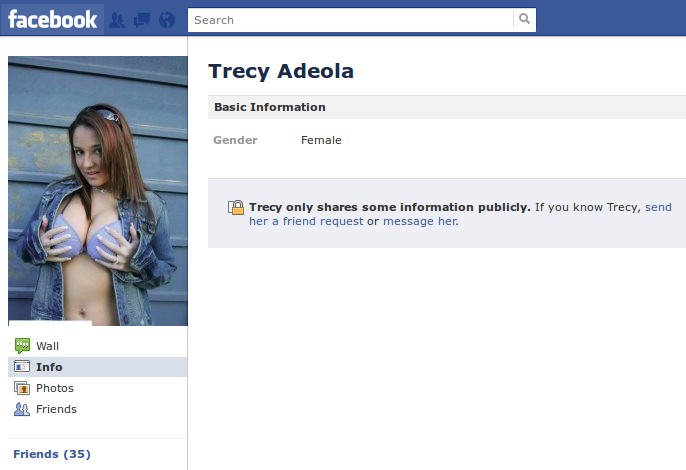Click the Info card icon
Screen dimensions: 686x470
[22, 366]
